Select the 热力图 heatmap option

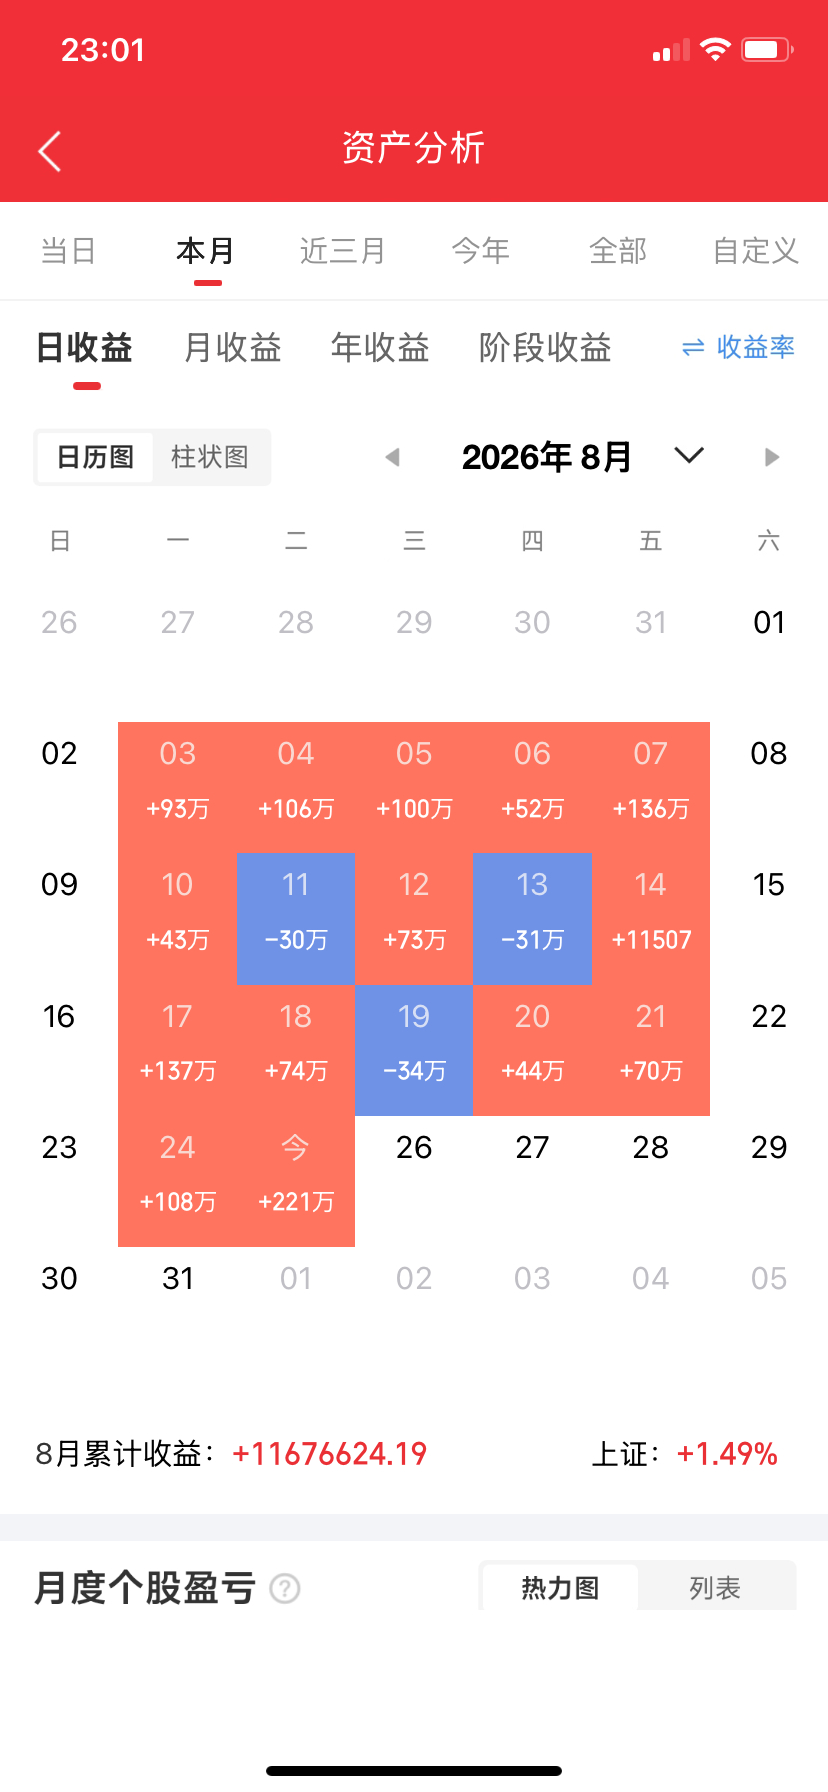560,1588
